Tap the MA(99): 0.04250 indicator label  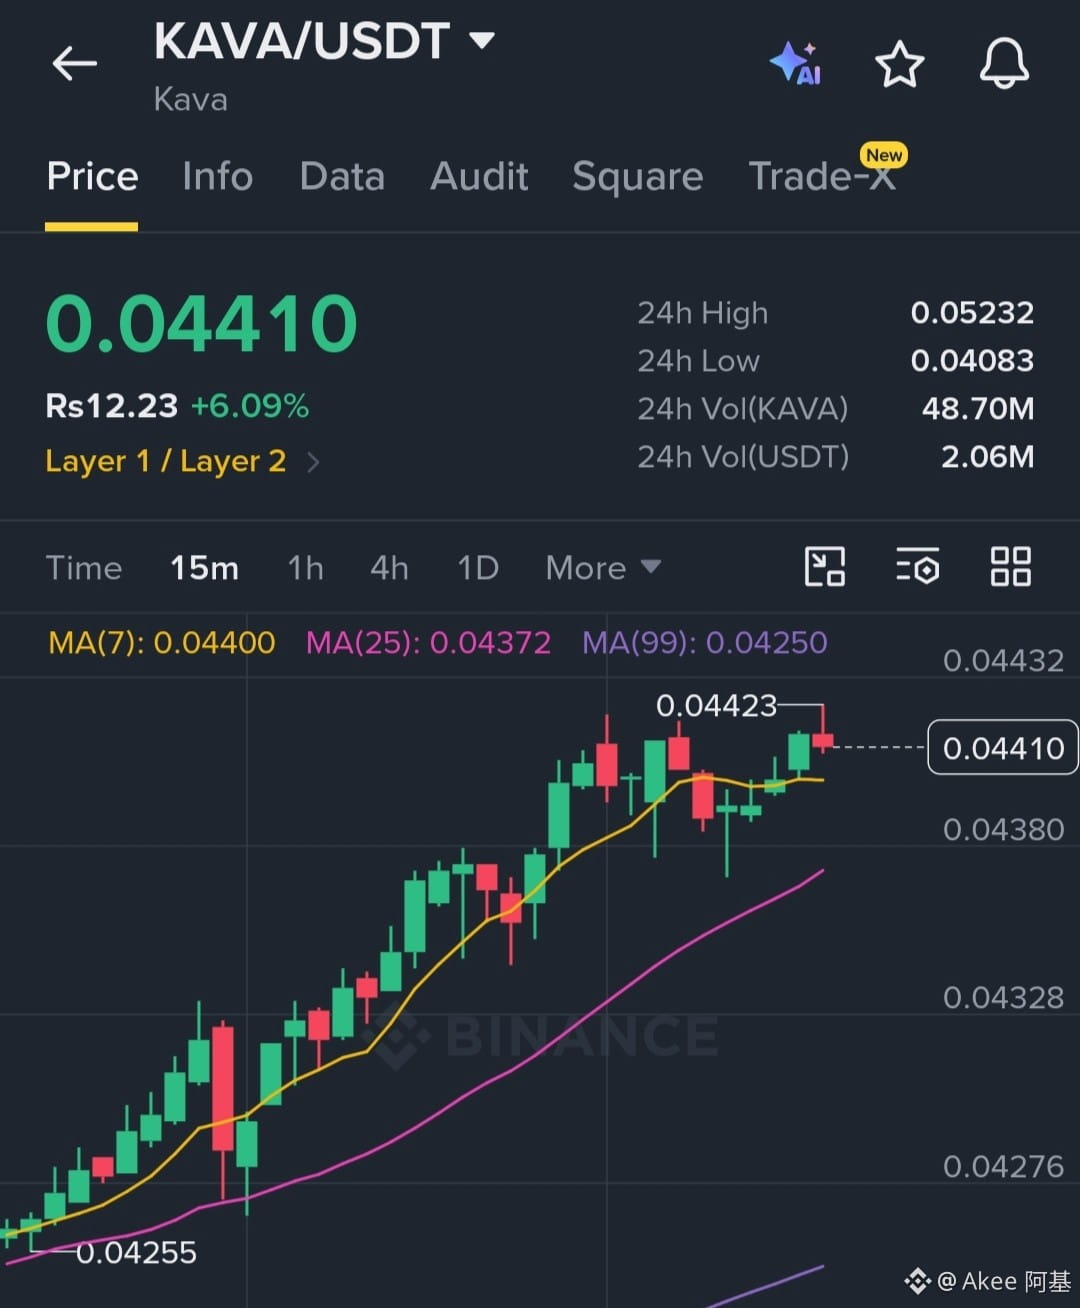[705, 642]
